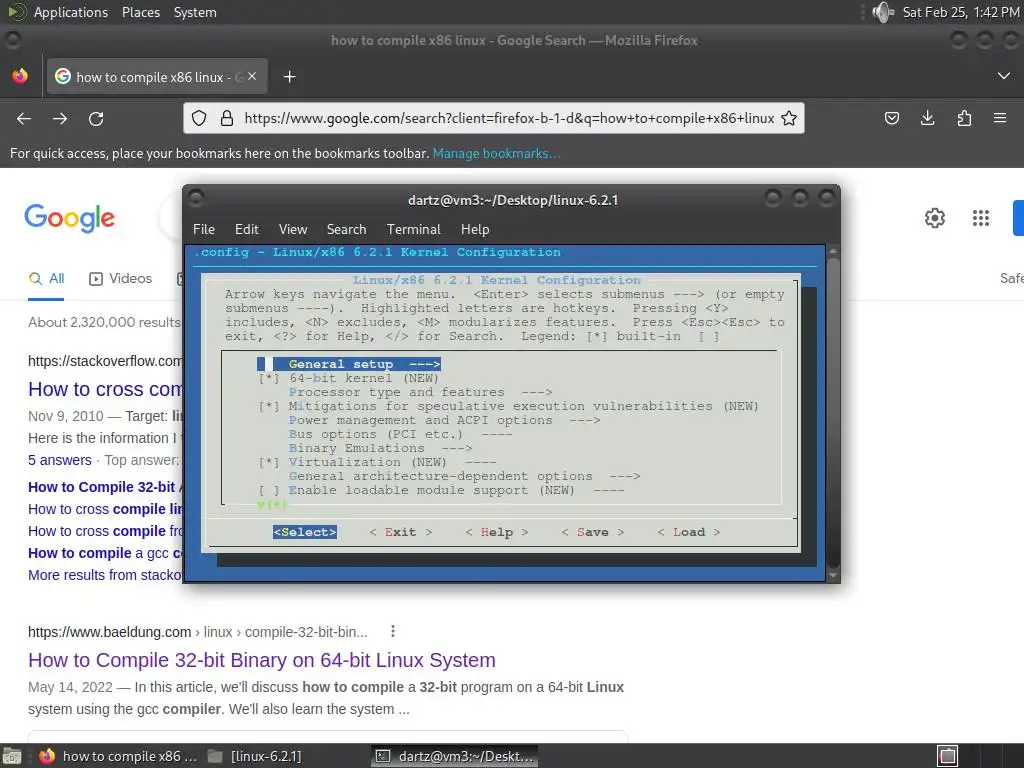1024x768 pixels.
Task: Toggle Virtualization option checkbox
Action: coord(268,462)
